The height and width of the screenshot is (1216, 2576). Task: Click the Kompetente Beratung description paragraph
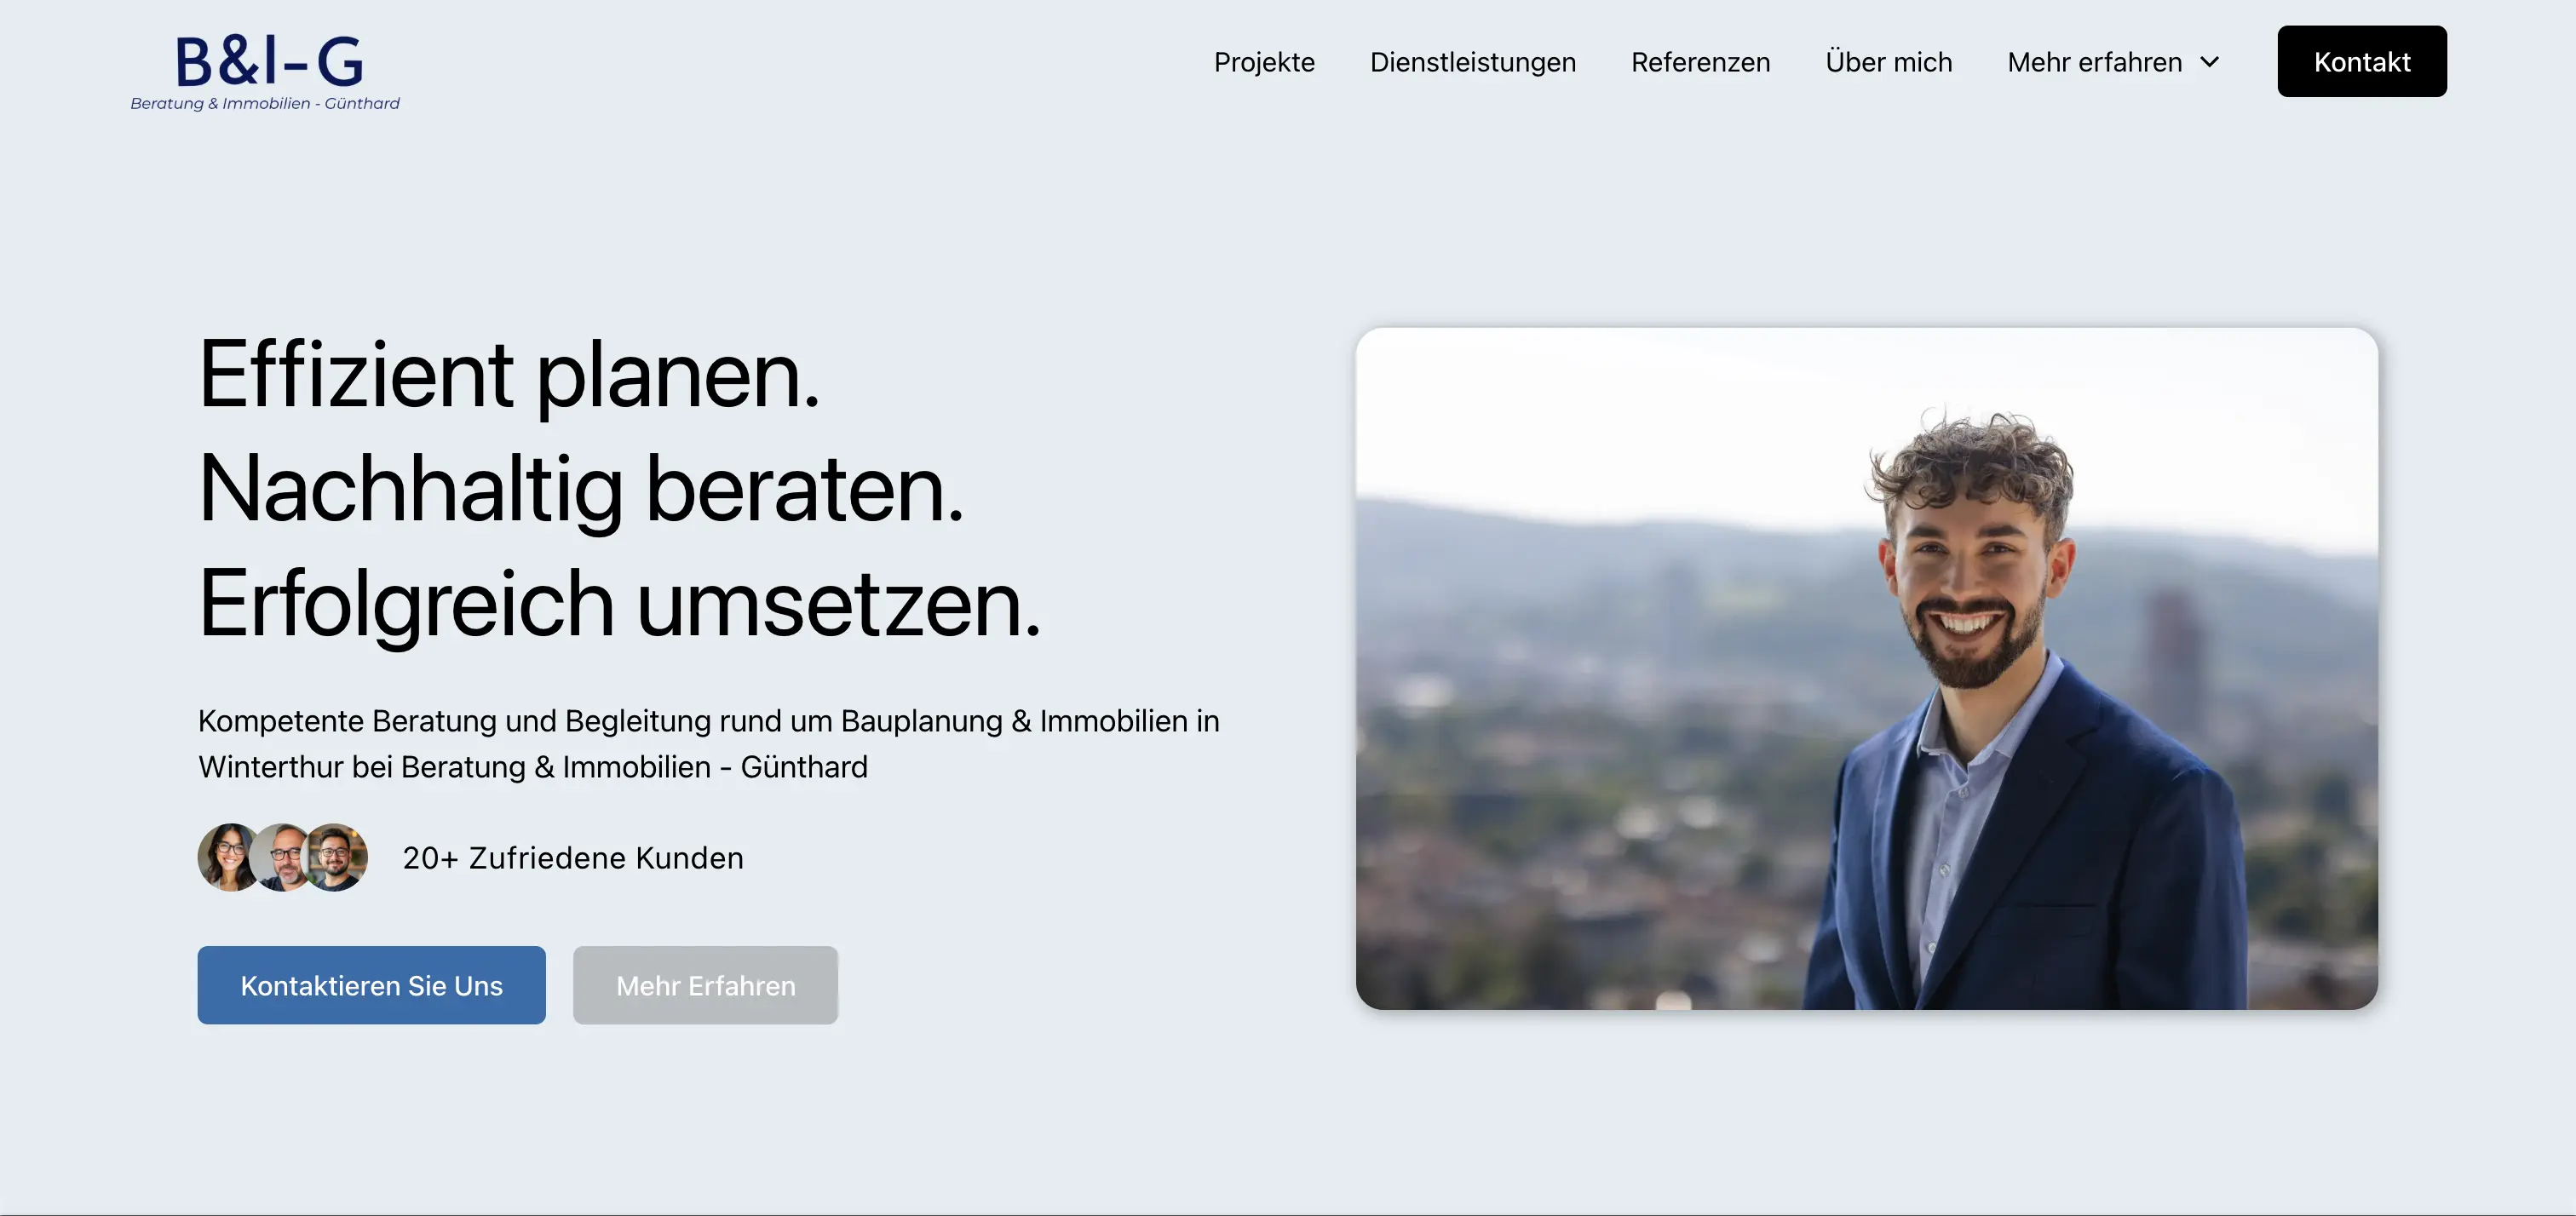click(709, 743)
